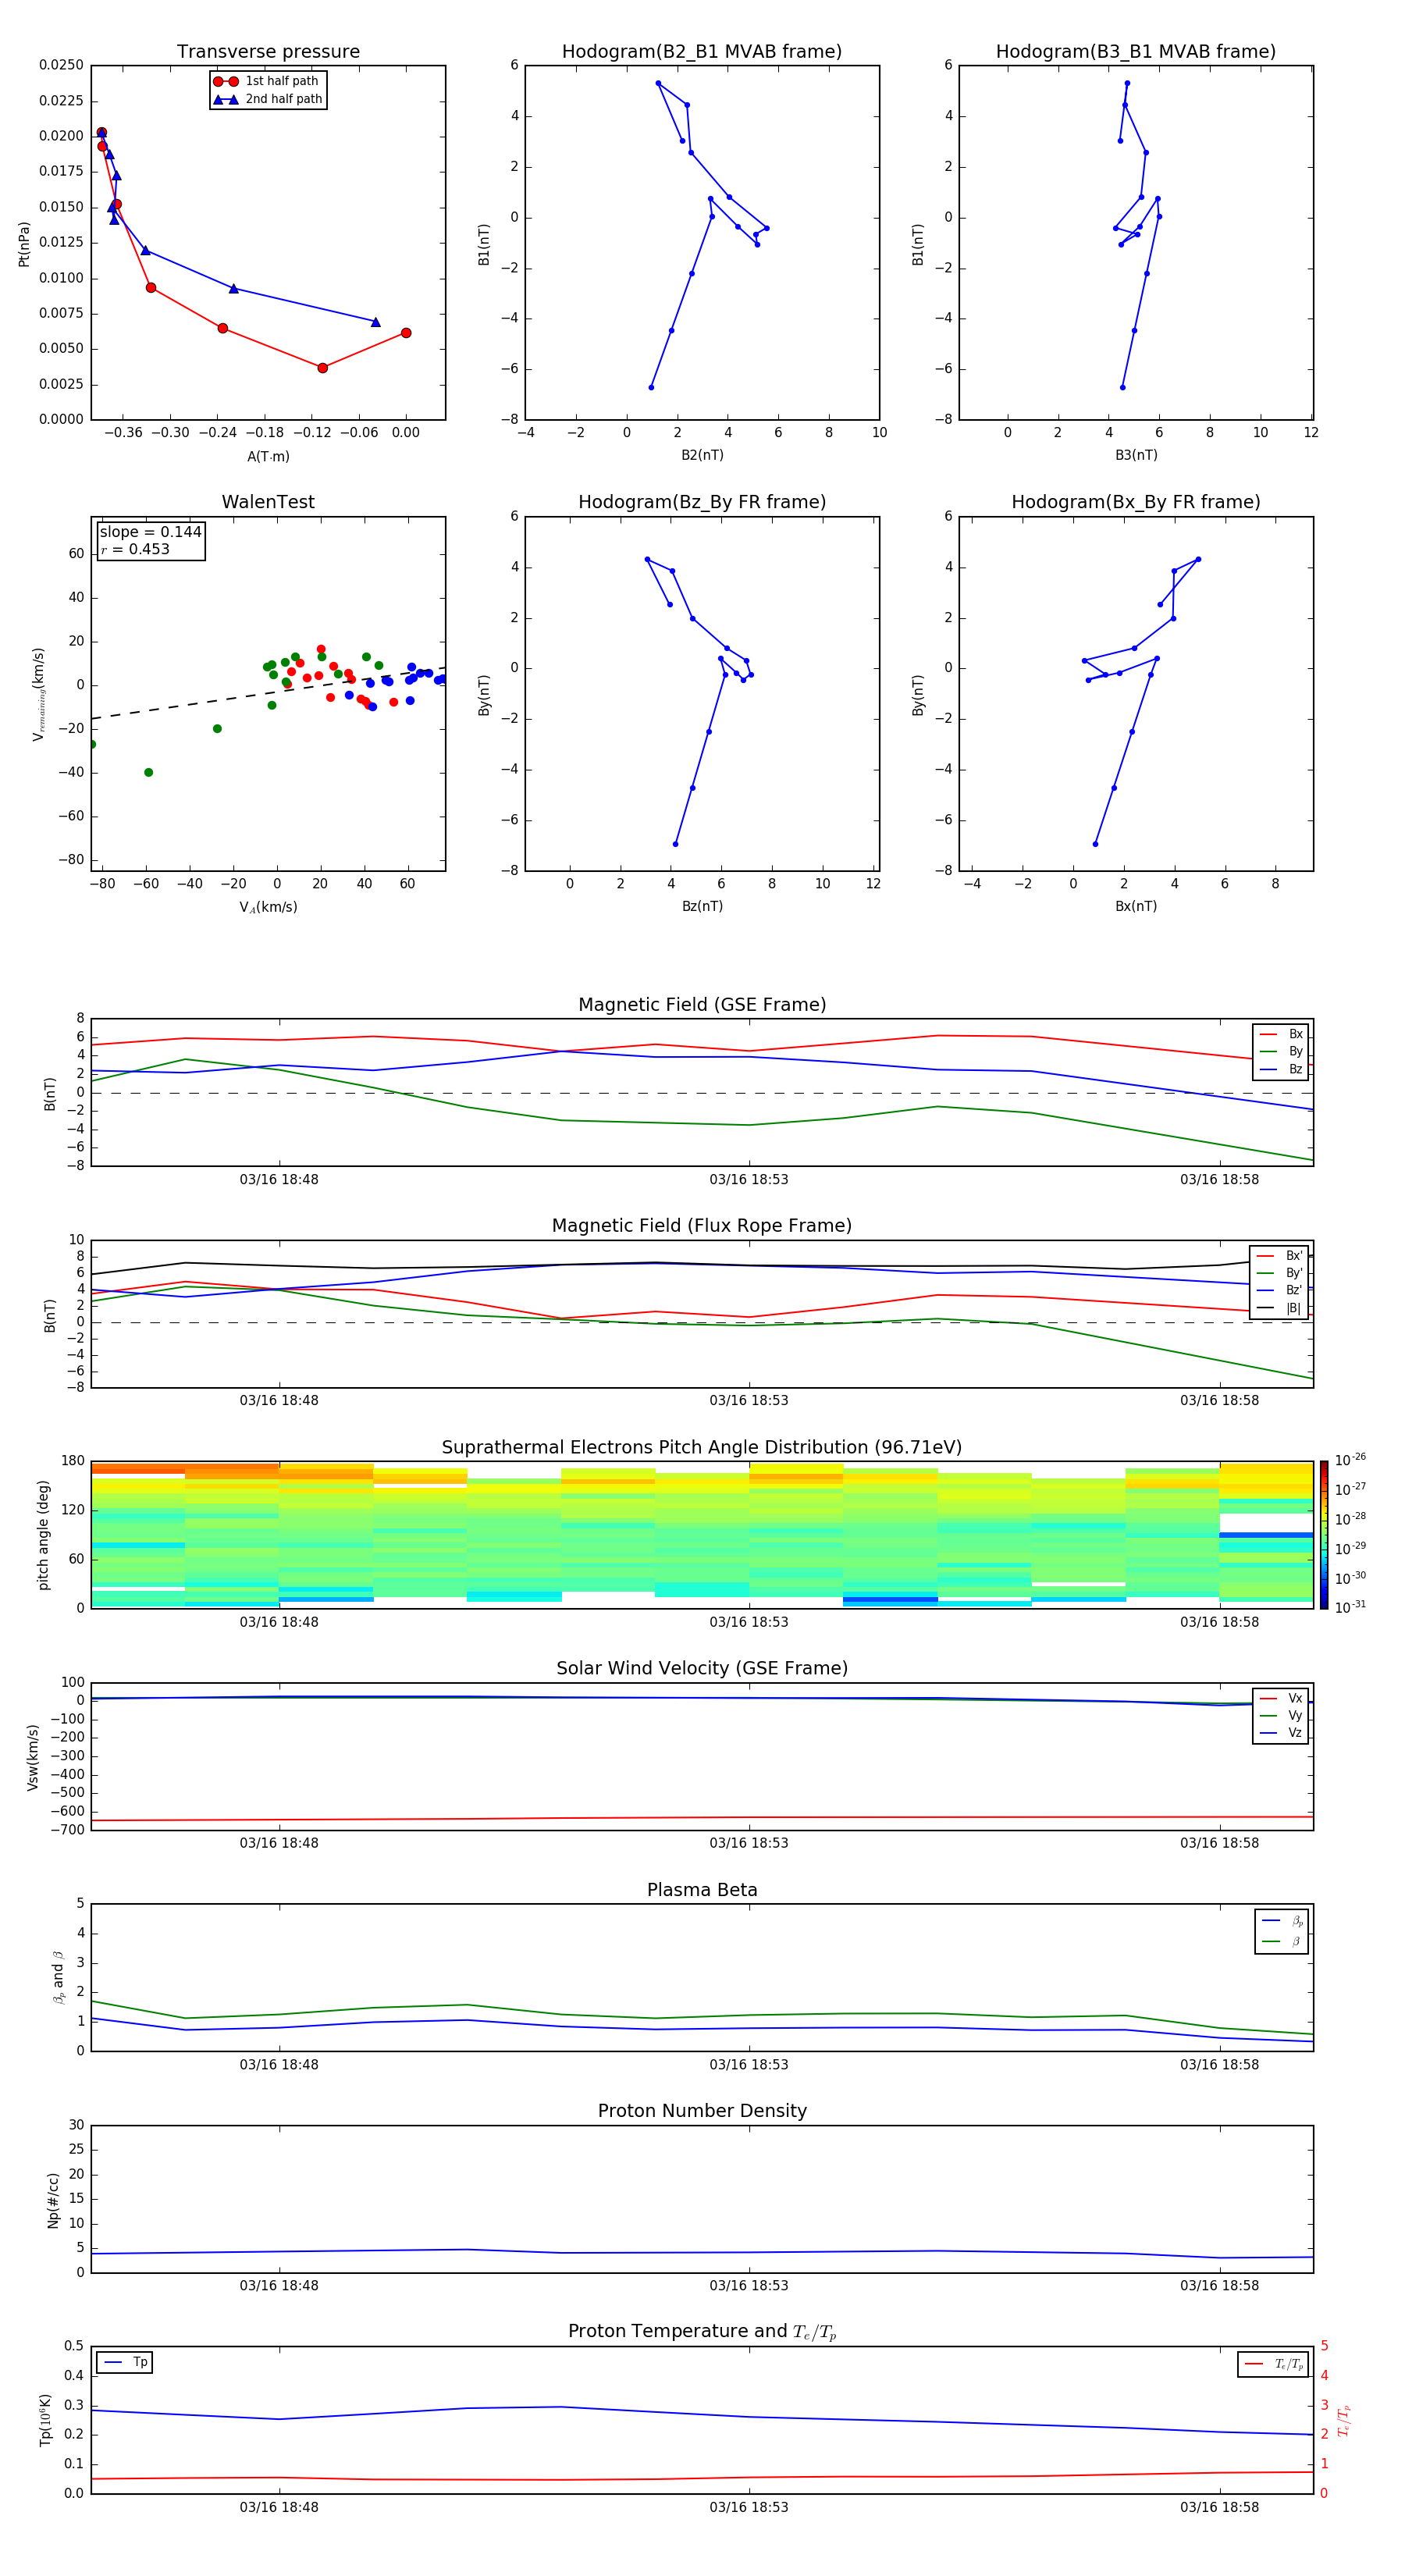Click the 'slope = 0.144' annotation
The image size is (1405, 2576).
(x=150, y=532)
